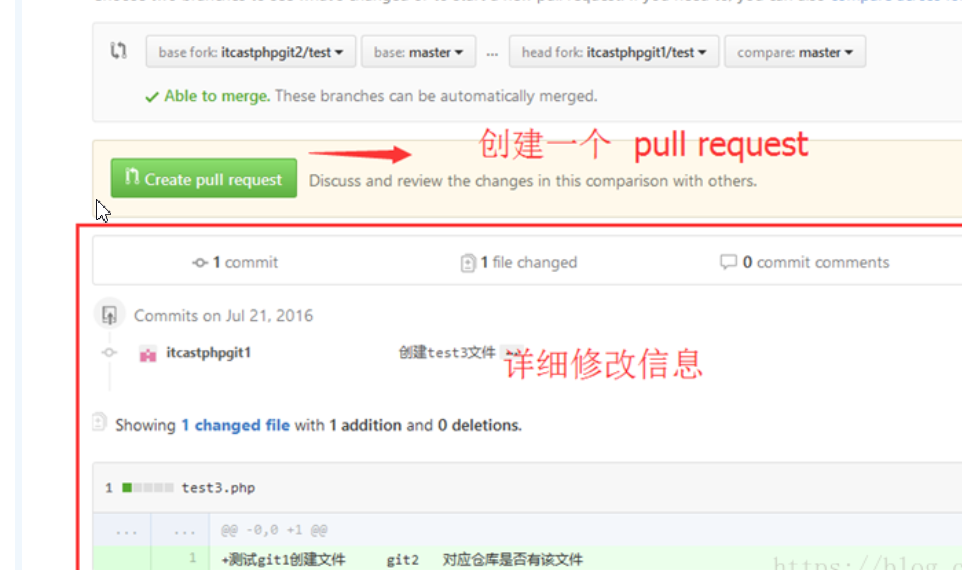This screenshot has width=962, height=570.
Task: Click the ellipsis between base and head
Action: (492, 54)
